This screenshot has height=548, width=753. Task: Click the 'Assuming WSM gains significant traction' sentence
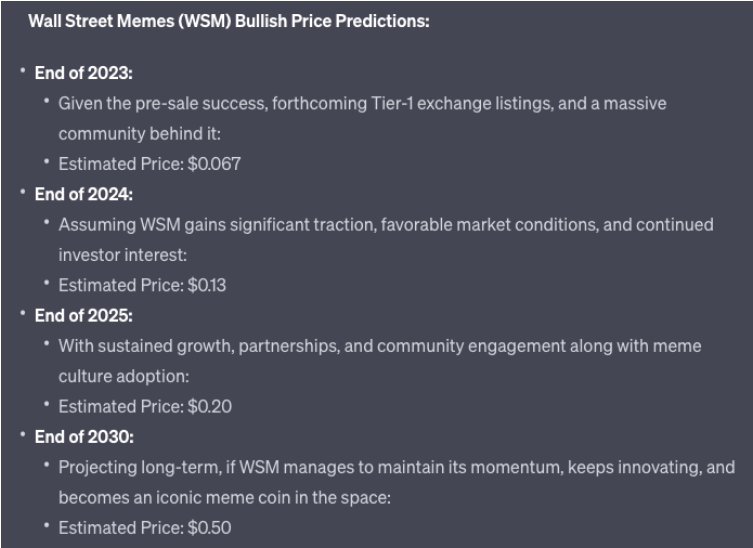coord(386,225)
